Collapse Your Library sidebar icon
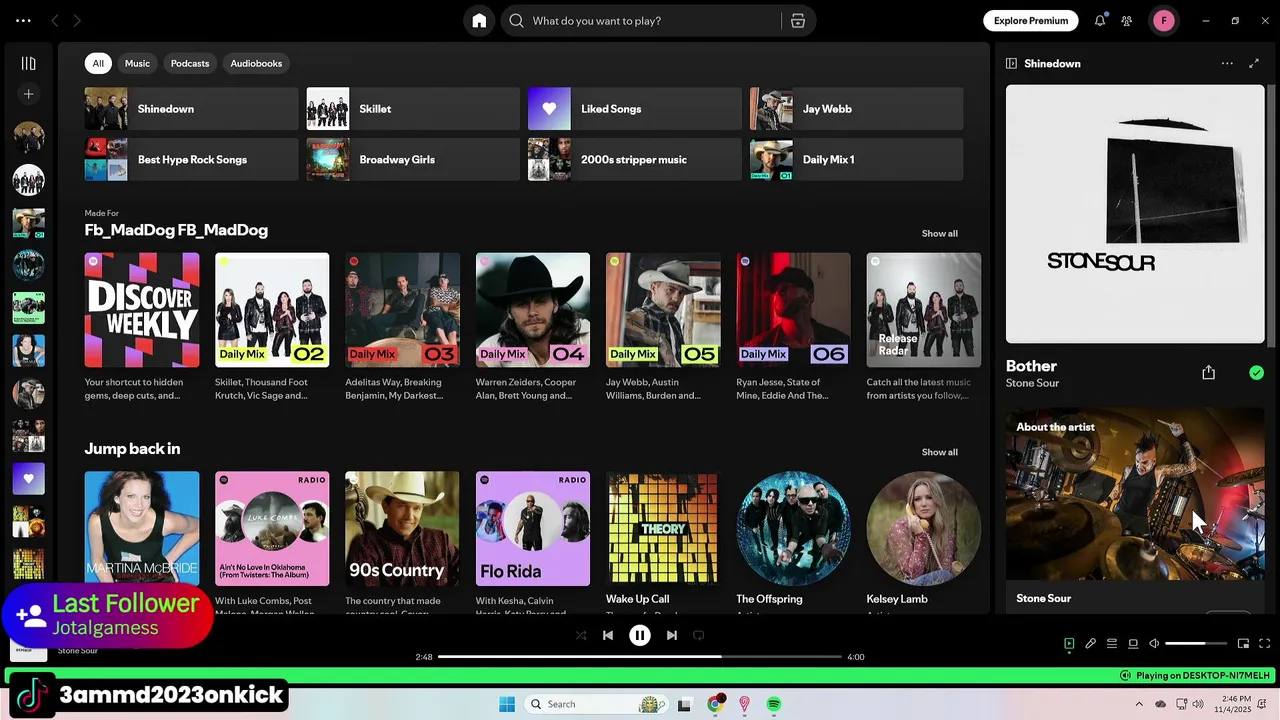This screenshot has width=1280, height=720. click(x=28, y=63)
